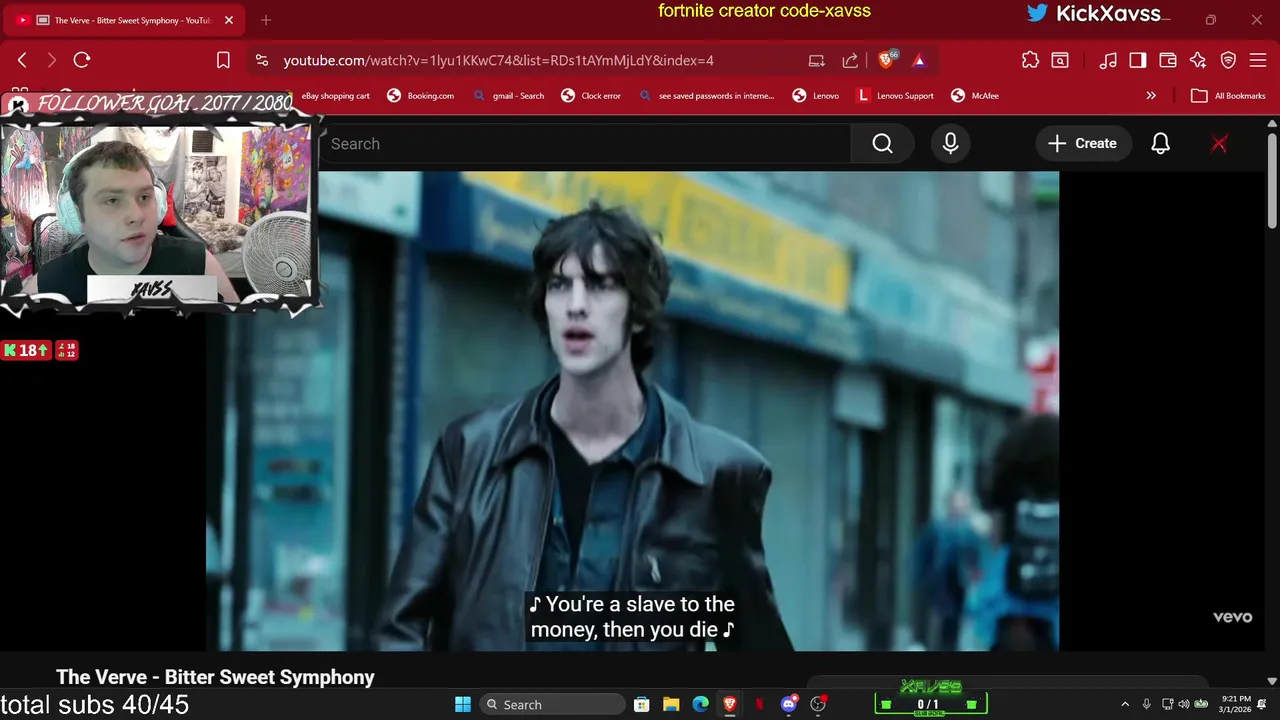Click the vevo logo on video
This screenshot has height=720, width=1280.
pos(1232,617)
